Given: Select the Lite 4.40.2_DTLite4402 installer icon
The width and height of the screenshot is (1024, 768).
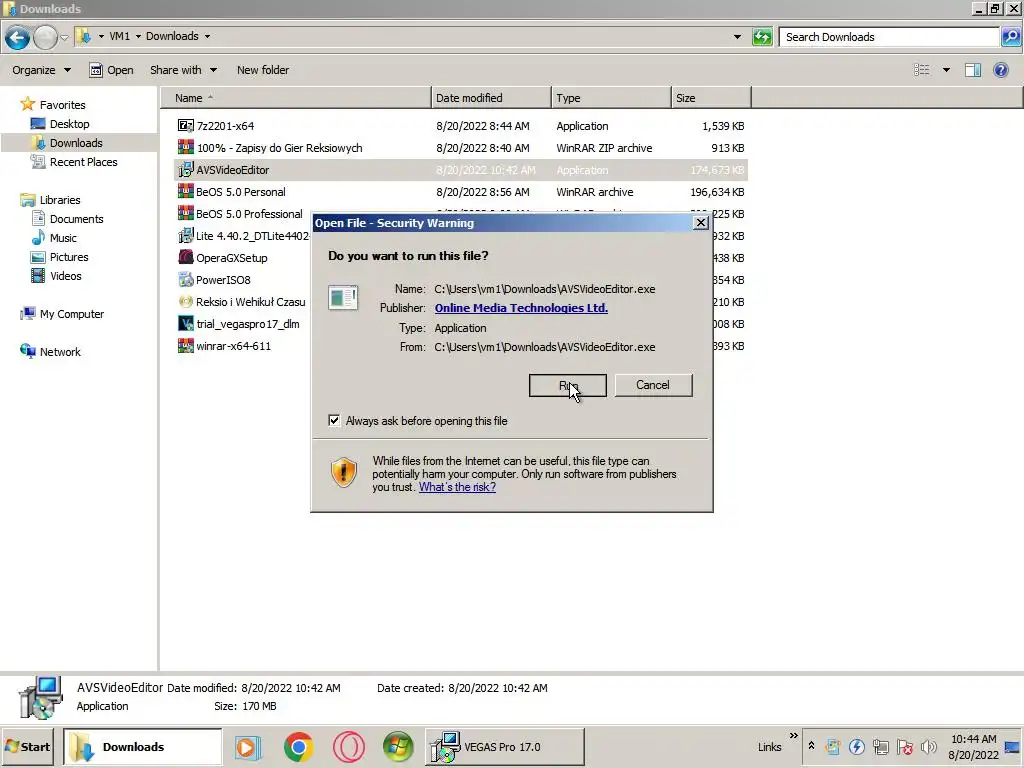Looking at the screenshot, I should (x=185, y=235).
